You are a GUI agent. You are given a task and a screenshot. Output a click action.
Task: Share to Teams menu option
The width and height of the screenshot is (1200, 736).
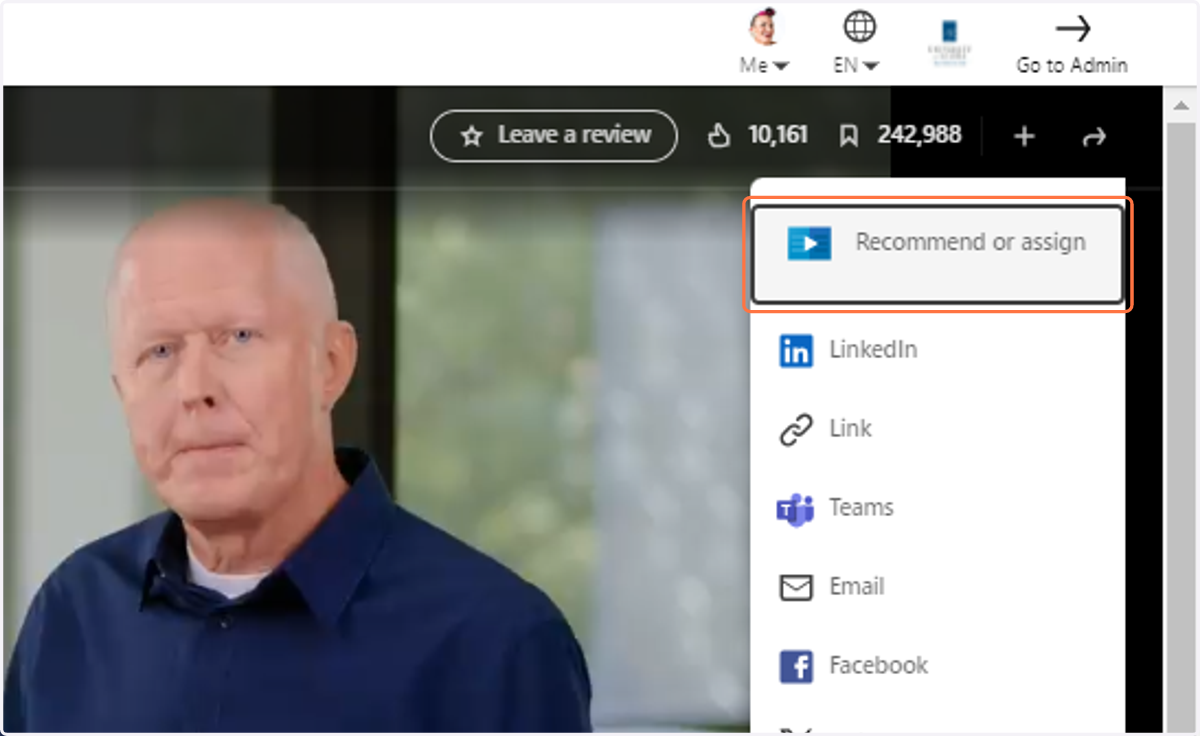pos(938,508)
